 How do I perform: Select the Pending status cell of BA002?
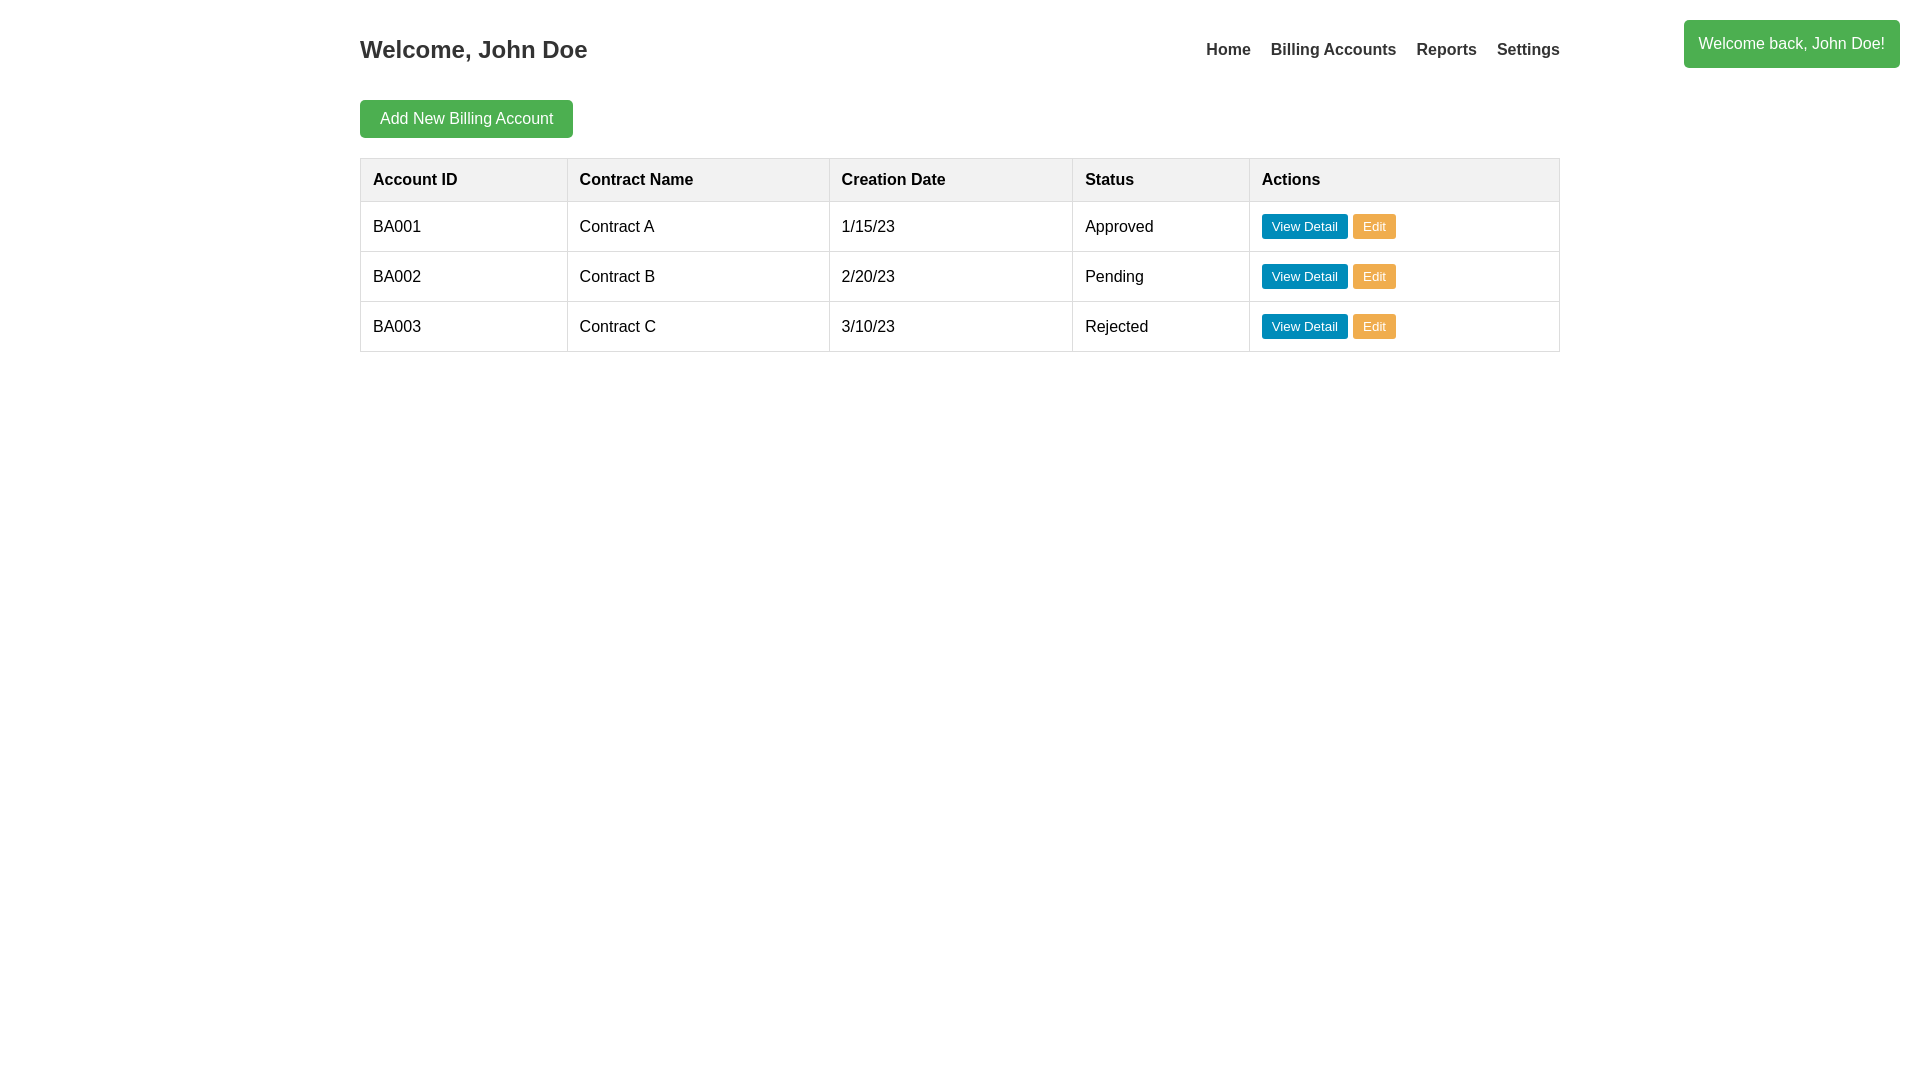pyautogui.click(x=1114, y=276)
